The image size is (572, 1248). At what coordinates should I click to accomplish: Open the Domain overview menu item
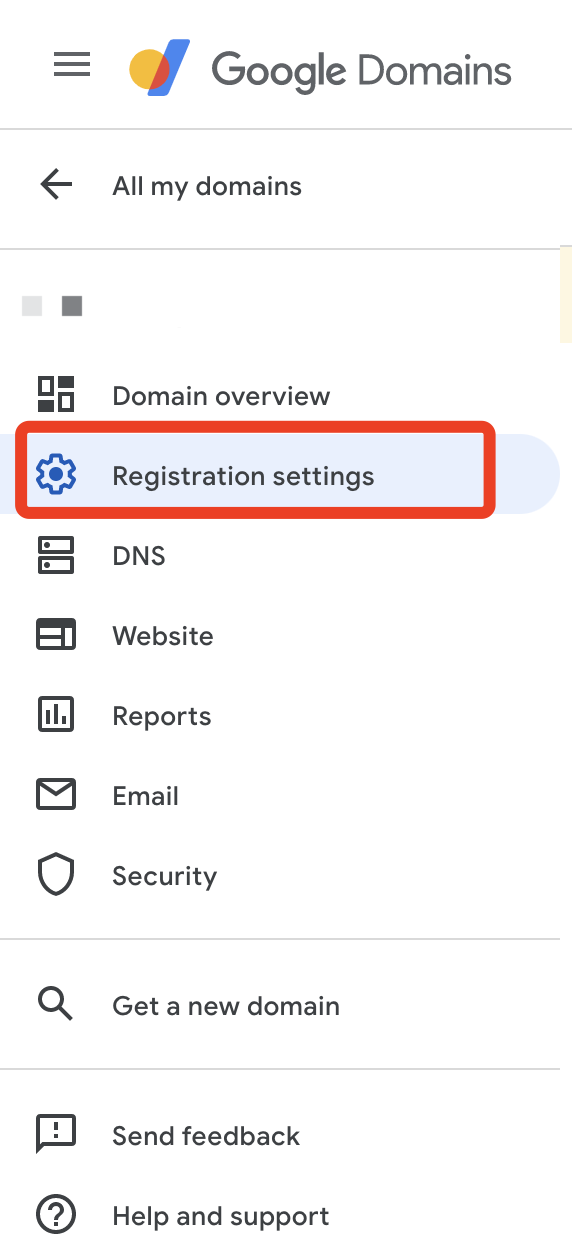(221, 396)
